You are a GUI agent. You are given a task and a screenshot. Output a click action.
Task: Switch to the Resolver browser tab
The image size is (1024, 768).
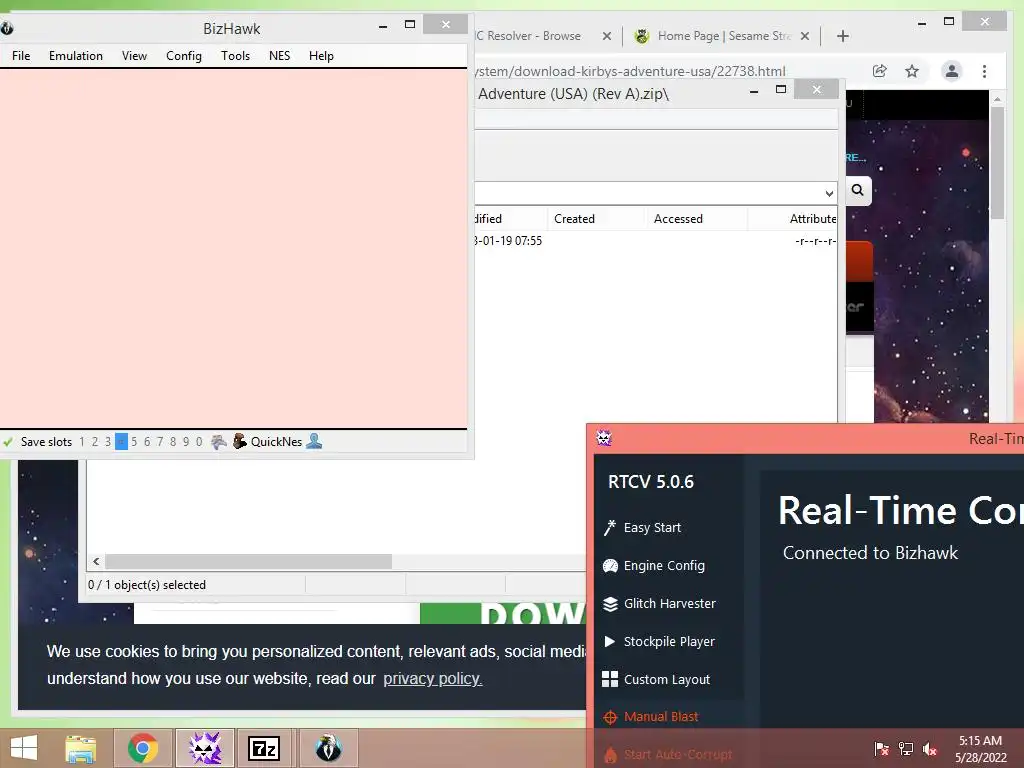(529, 36)
